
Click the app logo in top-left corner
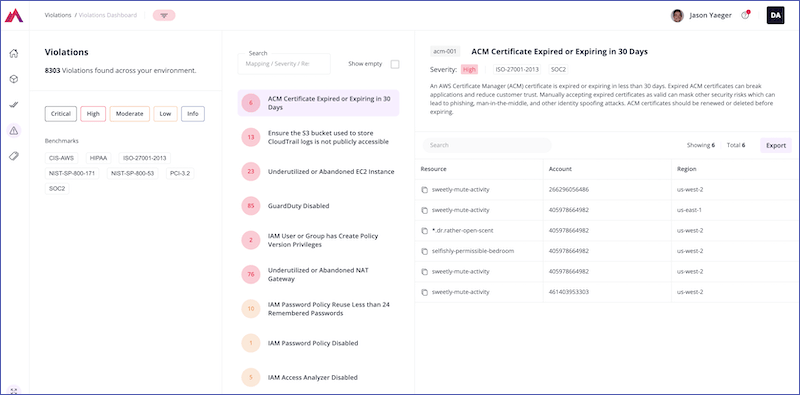point(14,15)
